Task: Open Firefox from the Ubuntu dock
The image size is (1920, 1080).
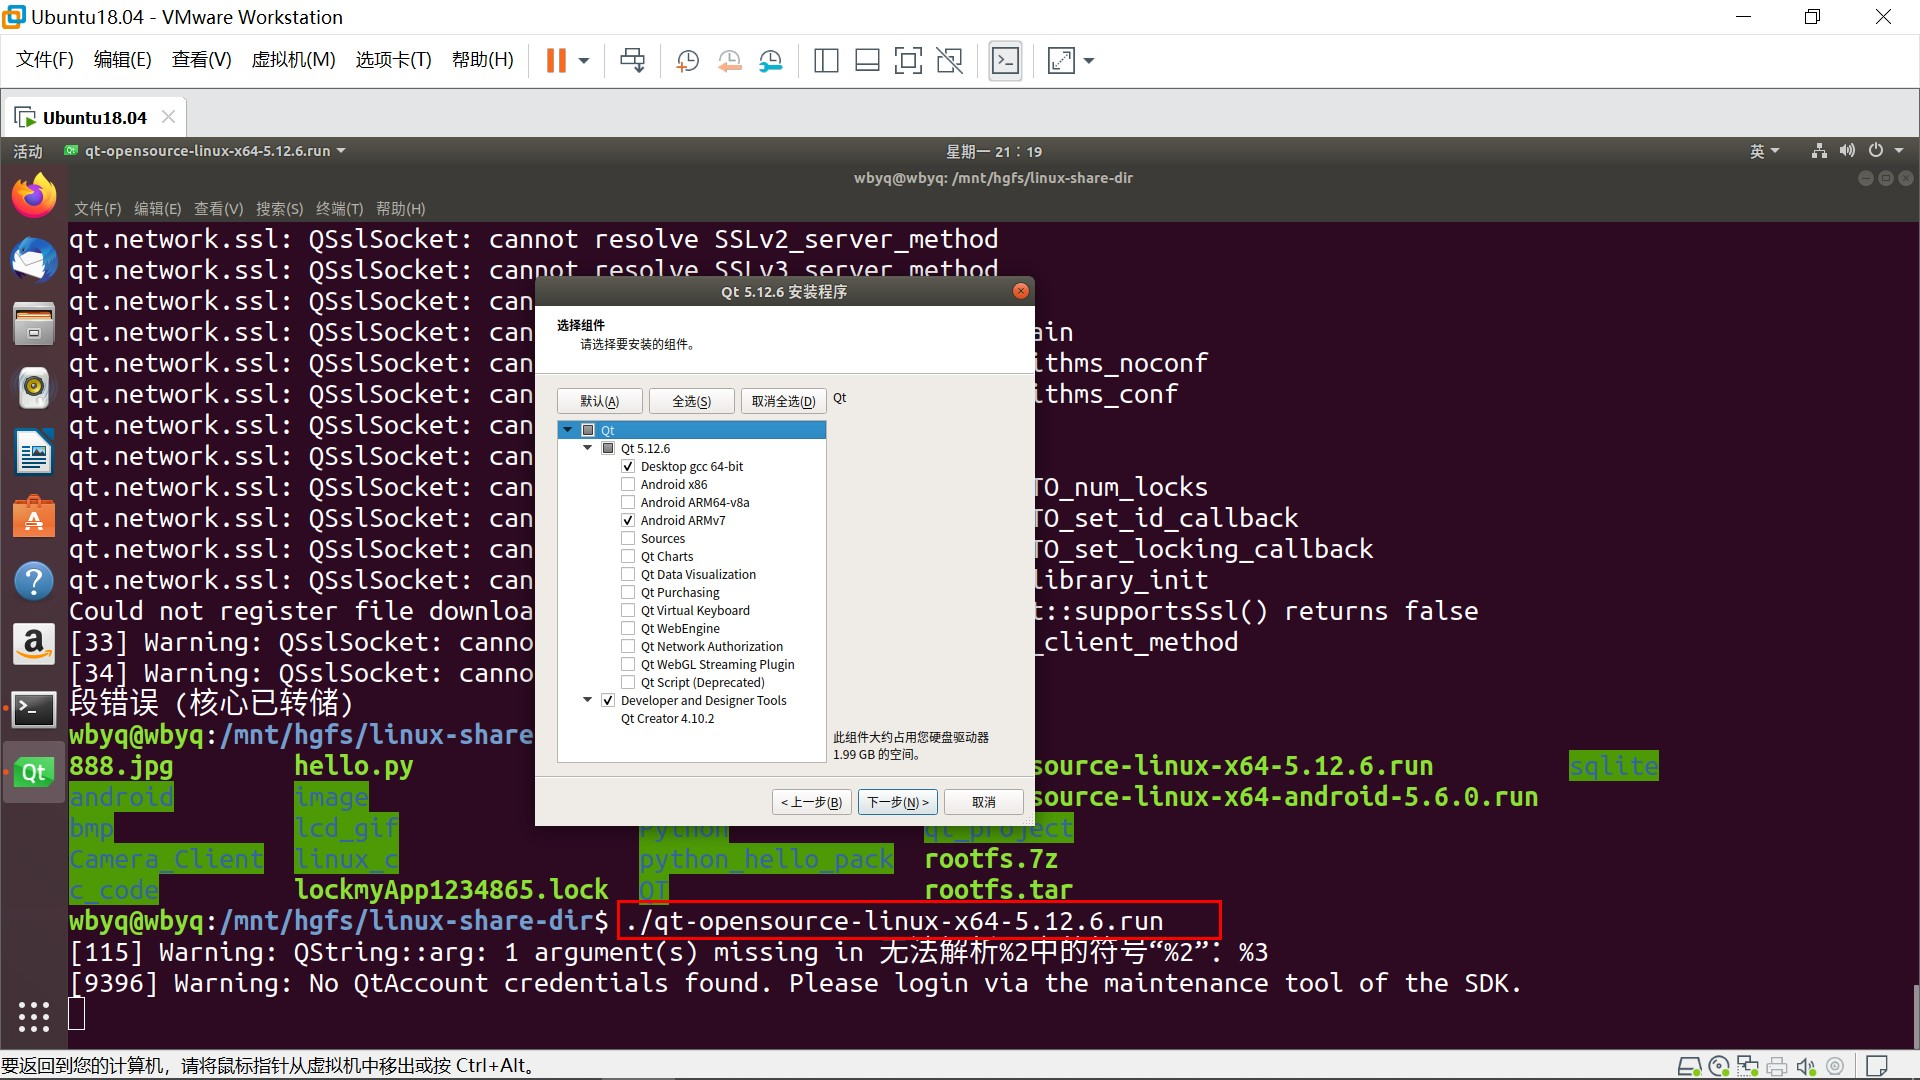Action: click(34, 196)
